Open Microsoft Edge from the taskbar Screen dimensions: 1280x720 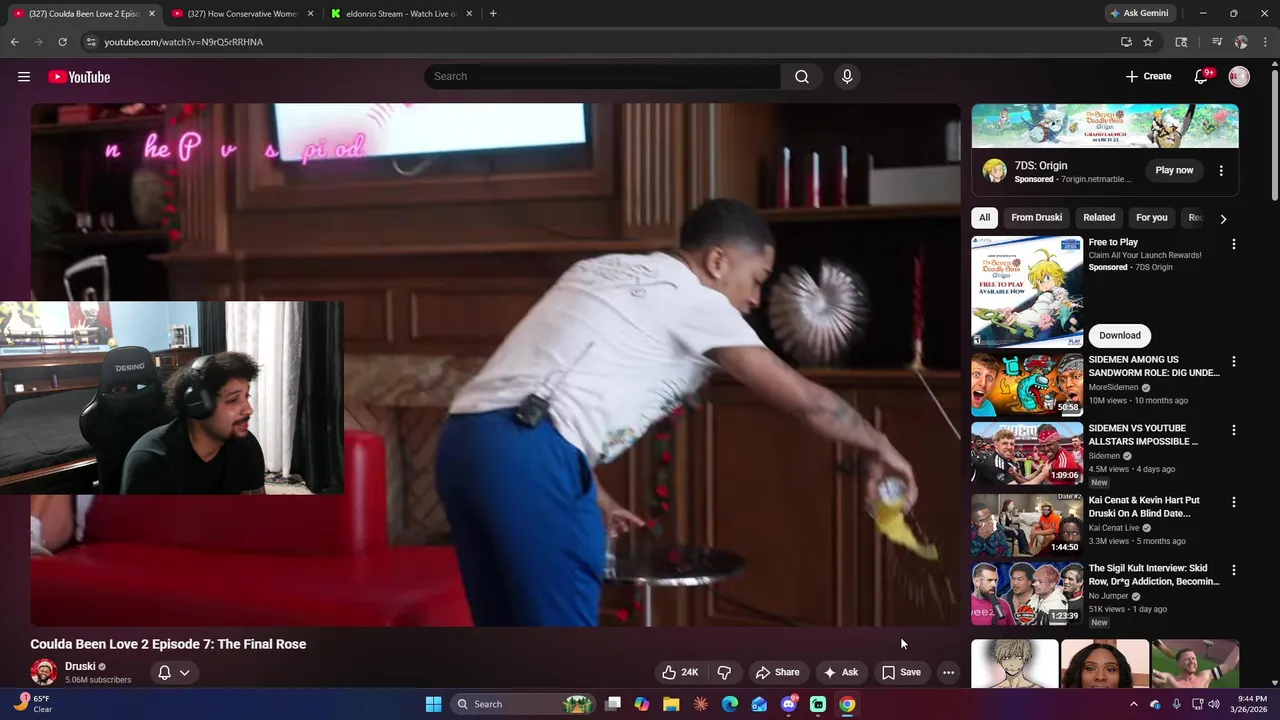[x=730, y=704]
